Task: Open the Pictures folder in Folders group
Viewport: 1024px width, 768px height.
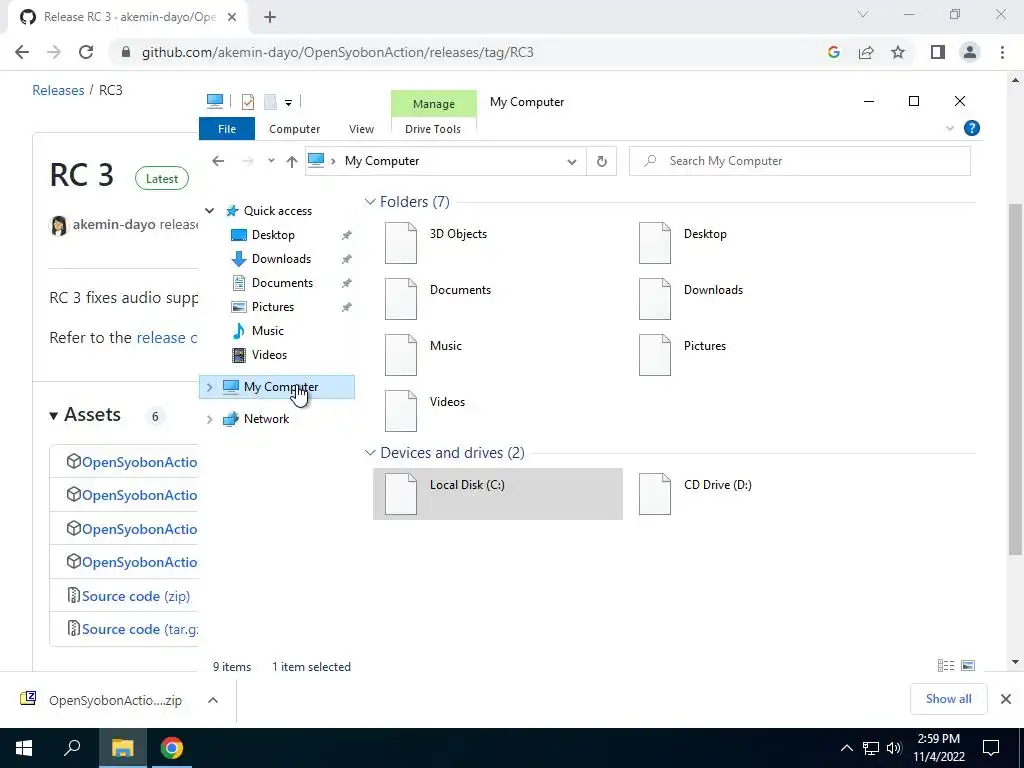Action: pyautogui.click(x=654, y=355)
